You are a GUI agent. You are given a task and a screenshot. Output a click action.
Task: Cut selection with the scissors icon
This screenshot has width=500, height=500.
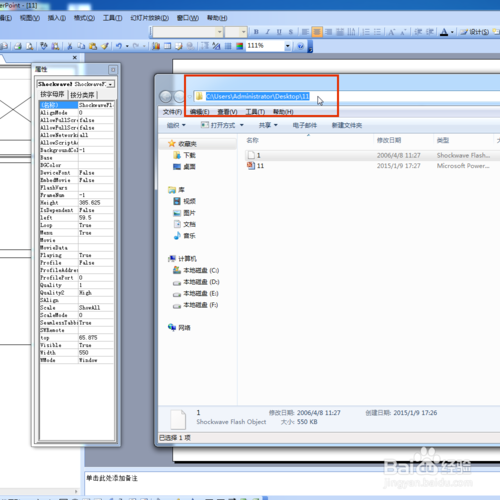coord(70,46)
